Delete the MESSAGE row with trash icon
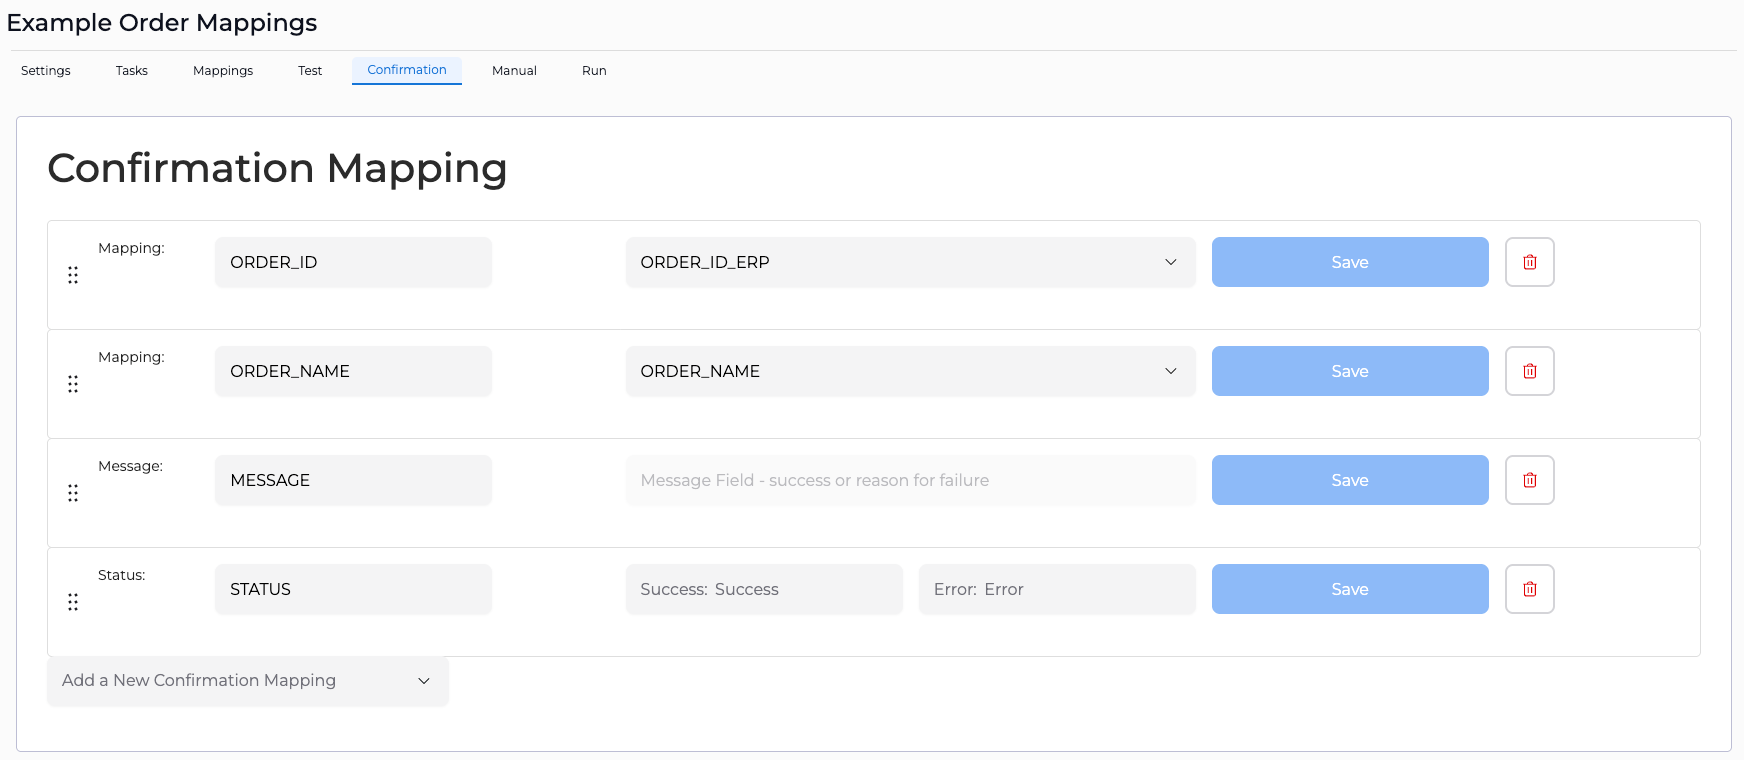 point(1529,480)
